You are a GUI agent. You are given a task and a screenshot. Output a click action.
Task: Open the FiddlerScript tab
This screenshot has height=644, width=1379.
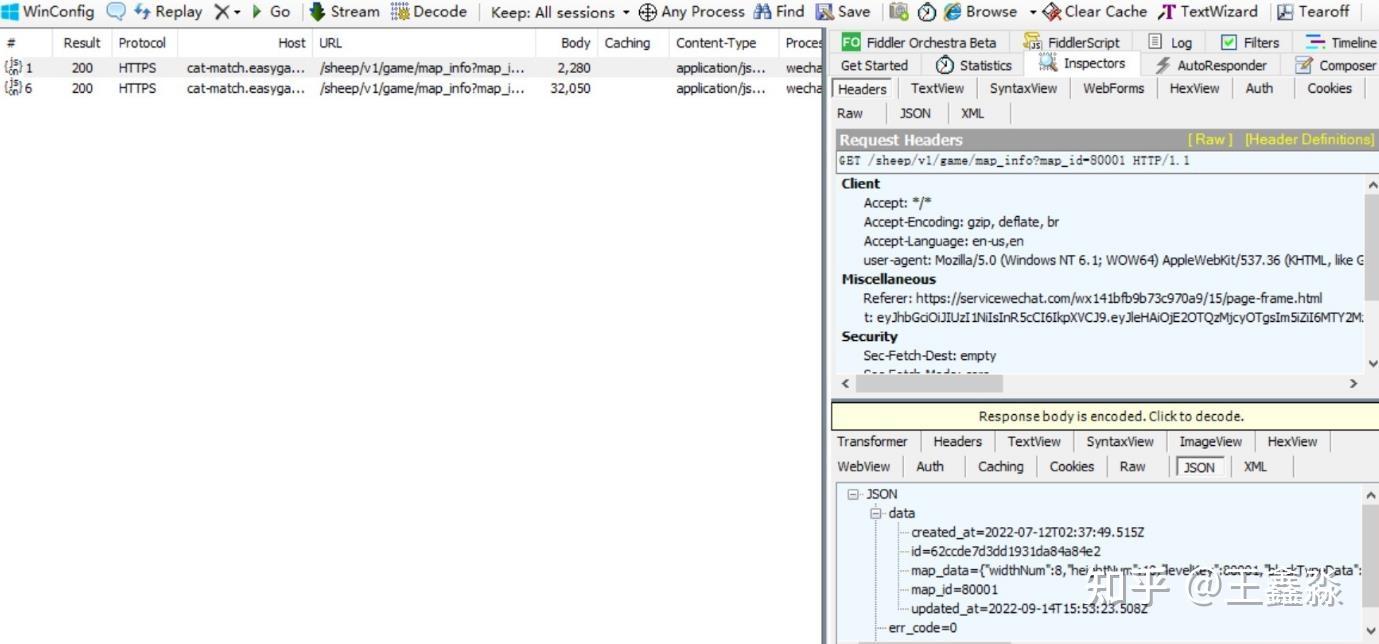(x=1071, y=42)
